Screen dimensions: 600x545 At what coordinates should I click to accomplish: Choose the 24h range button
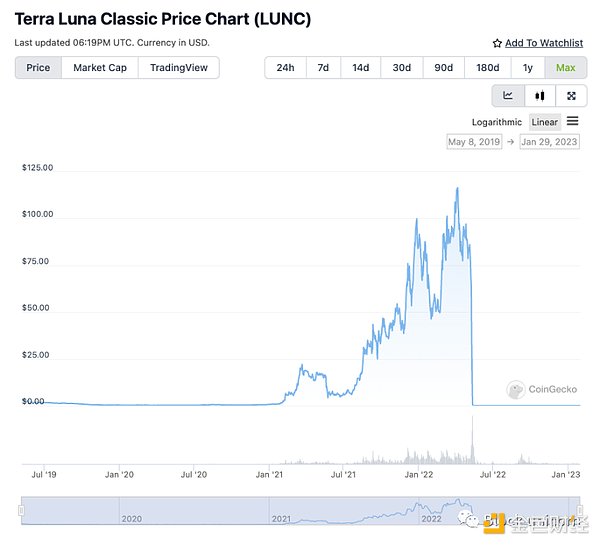285,68
